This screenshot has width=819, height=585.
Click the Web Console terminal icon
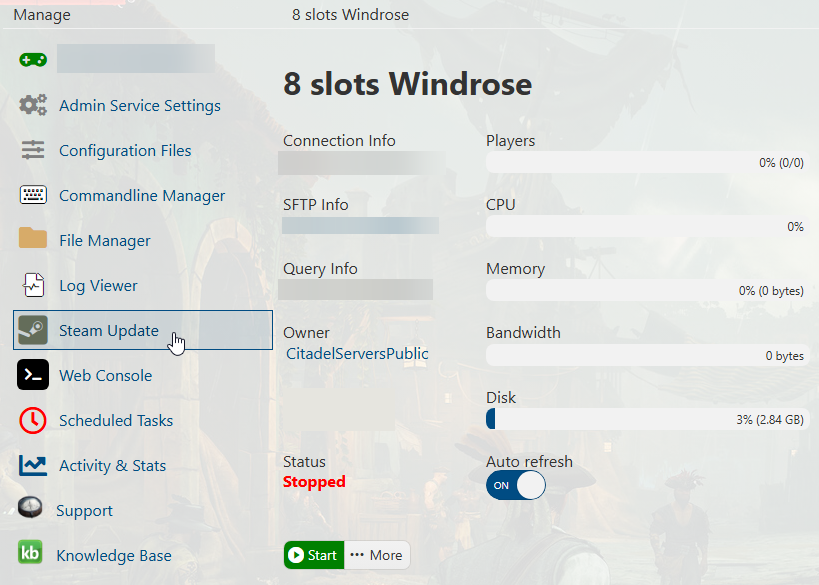(x=33, y=375)
